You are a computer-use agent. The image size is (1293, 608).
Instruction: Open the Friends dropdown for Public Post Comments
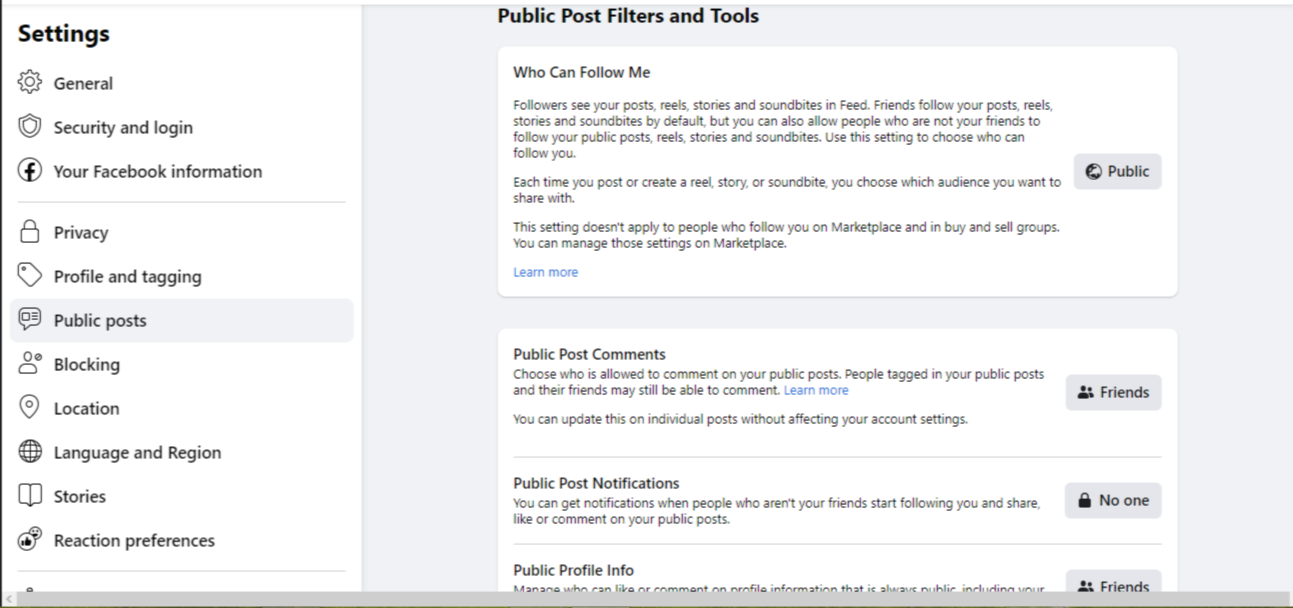1113,392
